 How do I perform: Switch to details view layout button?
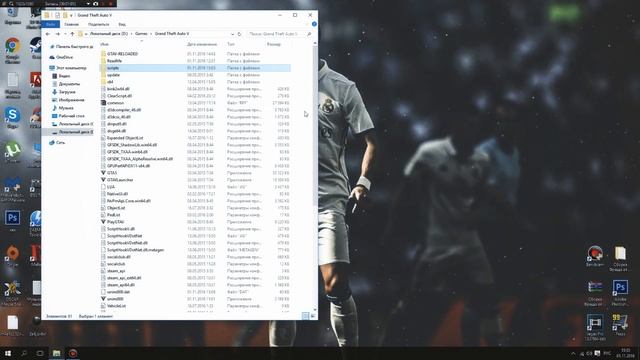click(305, 316)
